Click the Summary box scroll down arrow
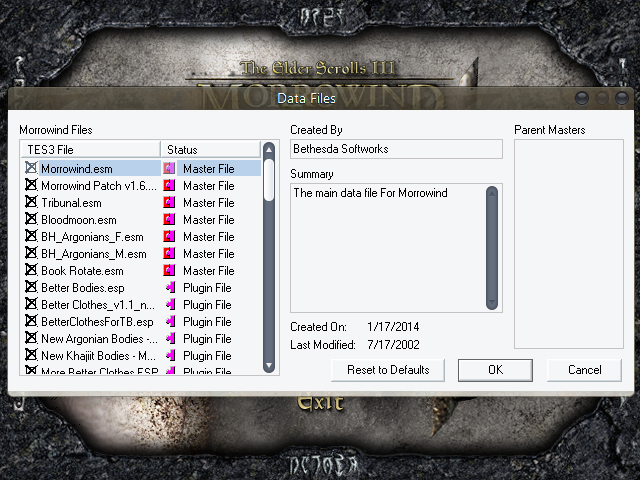Image resolution: width=640 pixels, height=480 pixels. click(492, 302)
